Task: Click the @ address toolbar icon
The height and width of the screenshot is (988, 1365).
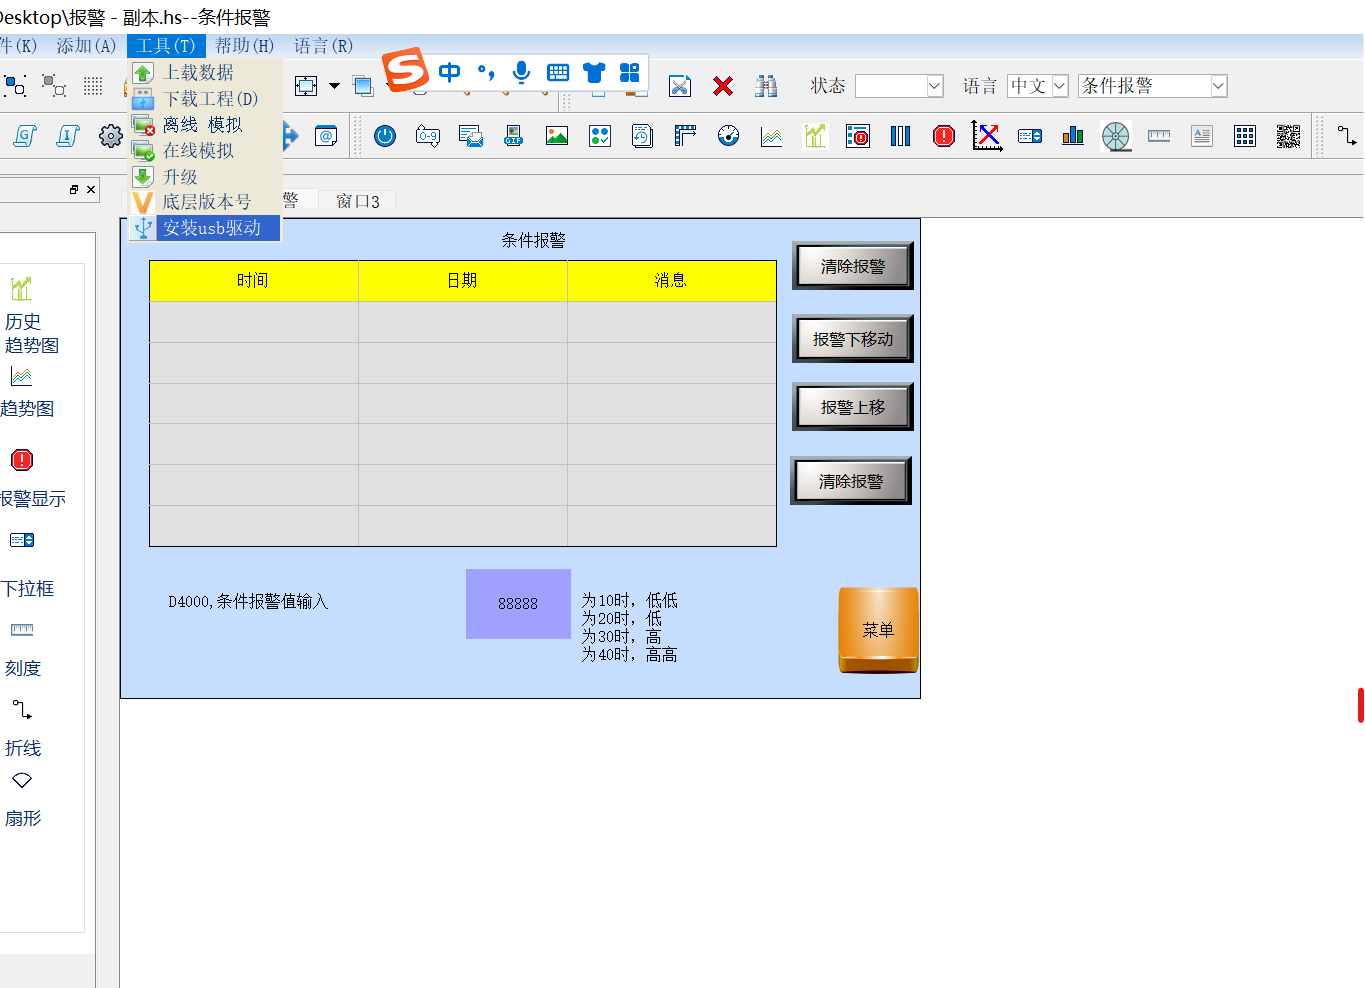Action: [326, 136]
